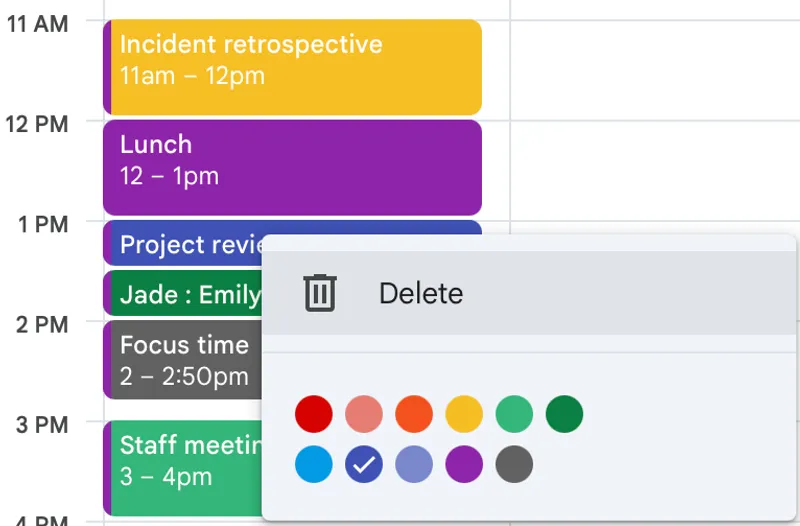Viewport: 800px width, 526px height.
Task: Pick the light pink flamingo swatch
Action: coord(364,414)
